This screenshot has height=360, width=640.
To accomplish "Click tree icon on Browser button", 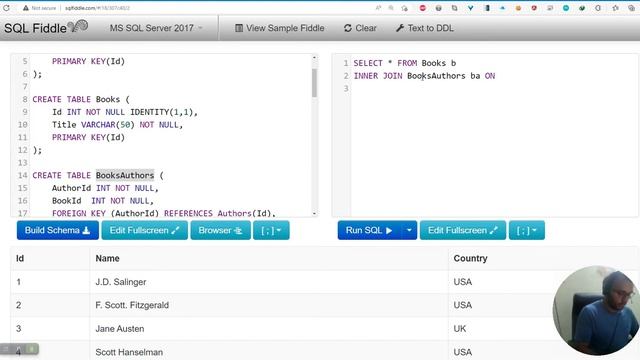I will (x=238, y=231).
